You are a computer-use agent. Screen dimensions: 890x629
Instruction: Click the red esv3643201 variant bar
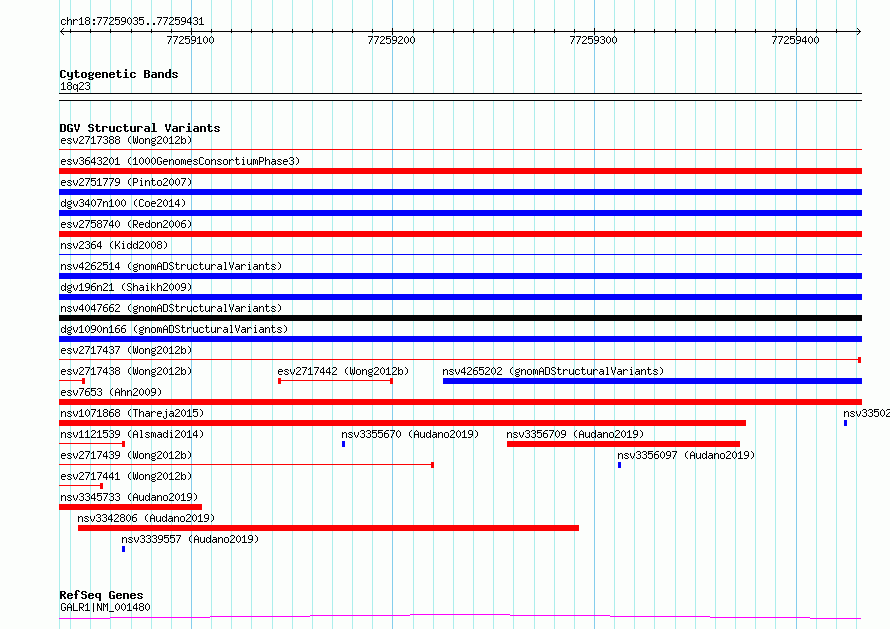tap(460, 171)
